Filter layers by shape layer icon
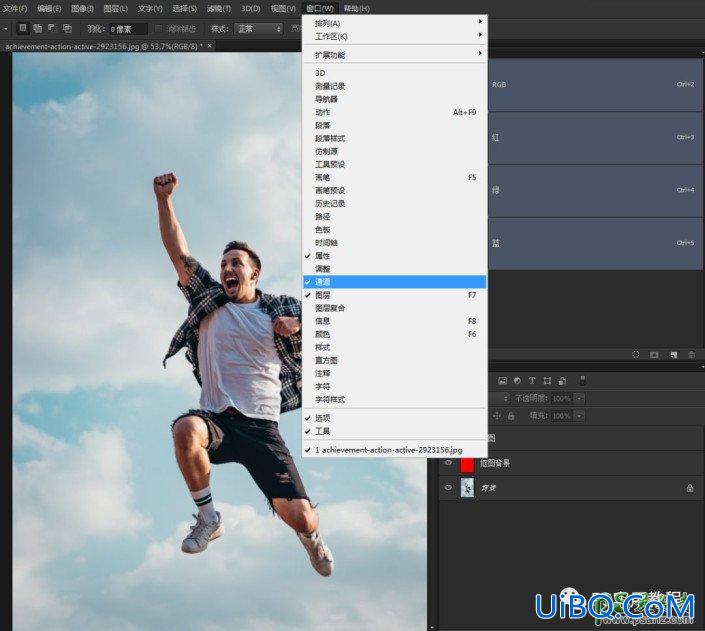The width and height of the screenshot is (705, 631). tap(547, 381)
